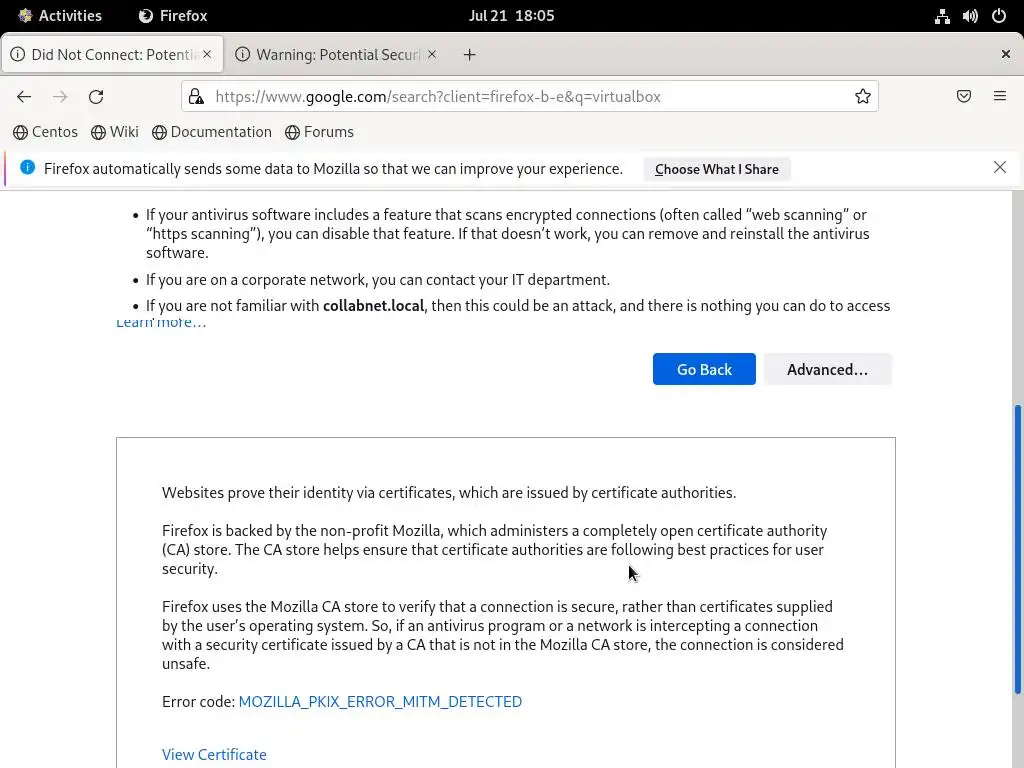Image resolution: width=1024 pixels, height=768 pixels.
Task: Click the globe icon beside Forums bookmark
Action: point(293,133)
